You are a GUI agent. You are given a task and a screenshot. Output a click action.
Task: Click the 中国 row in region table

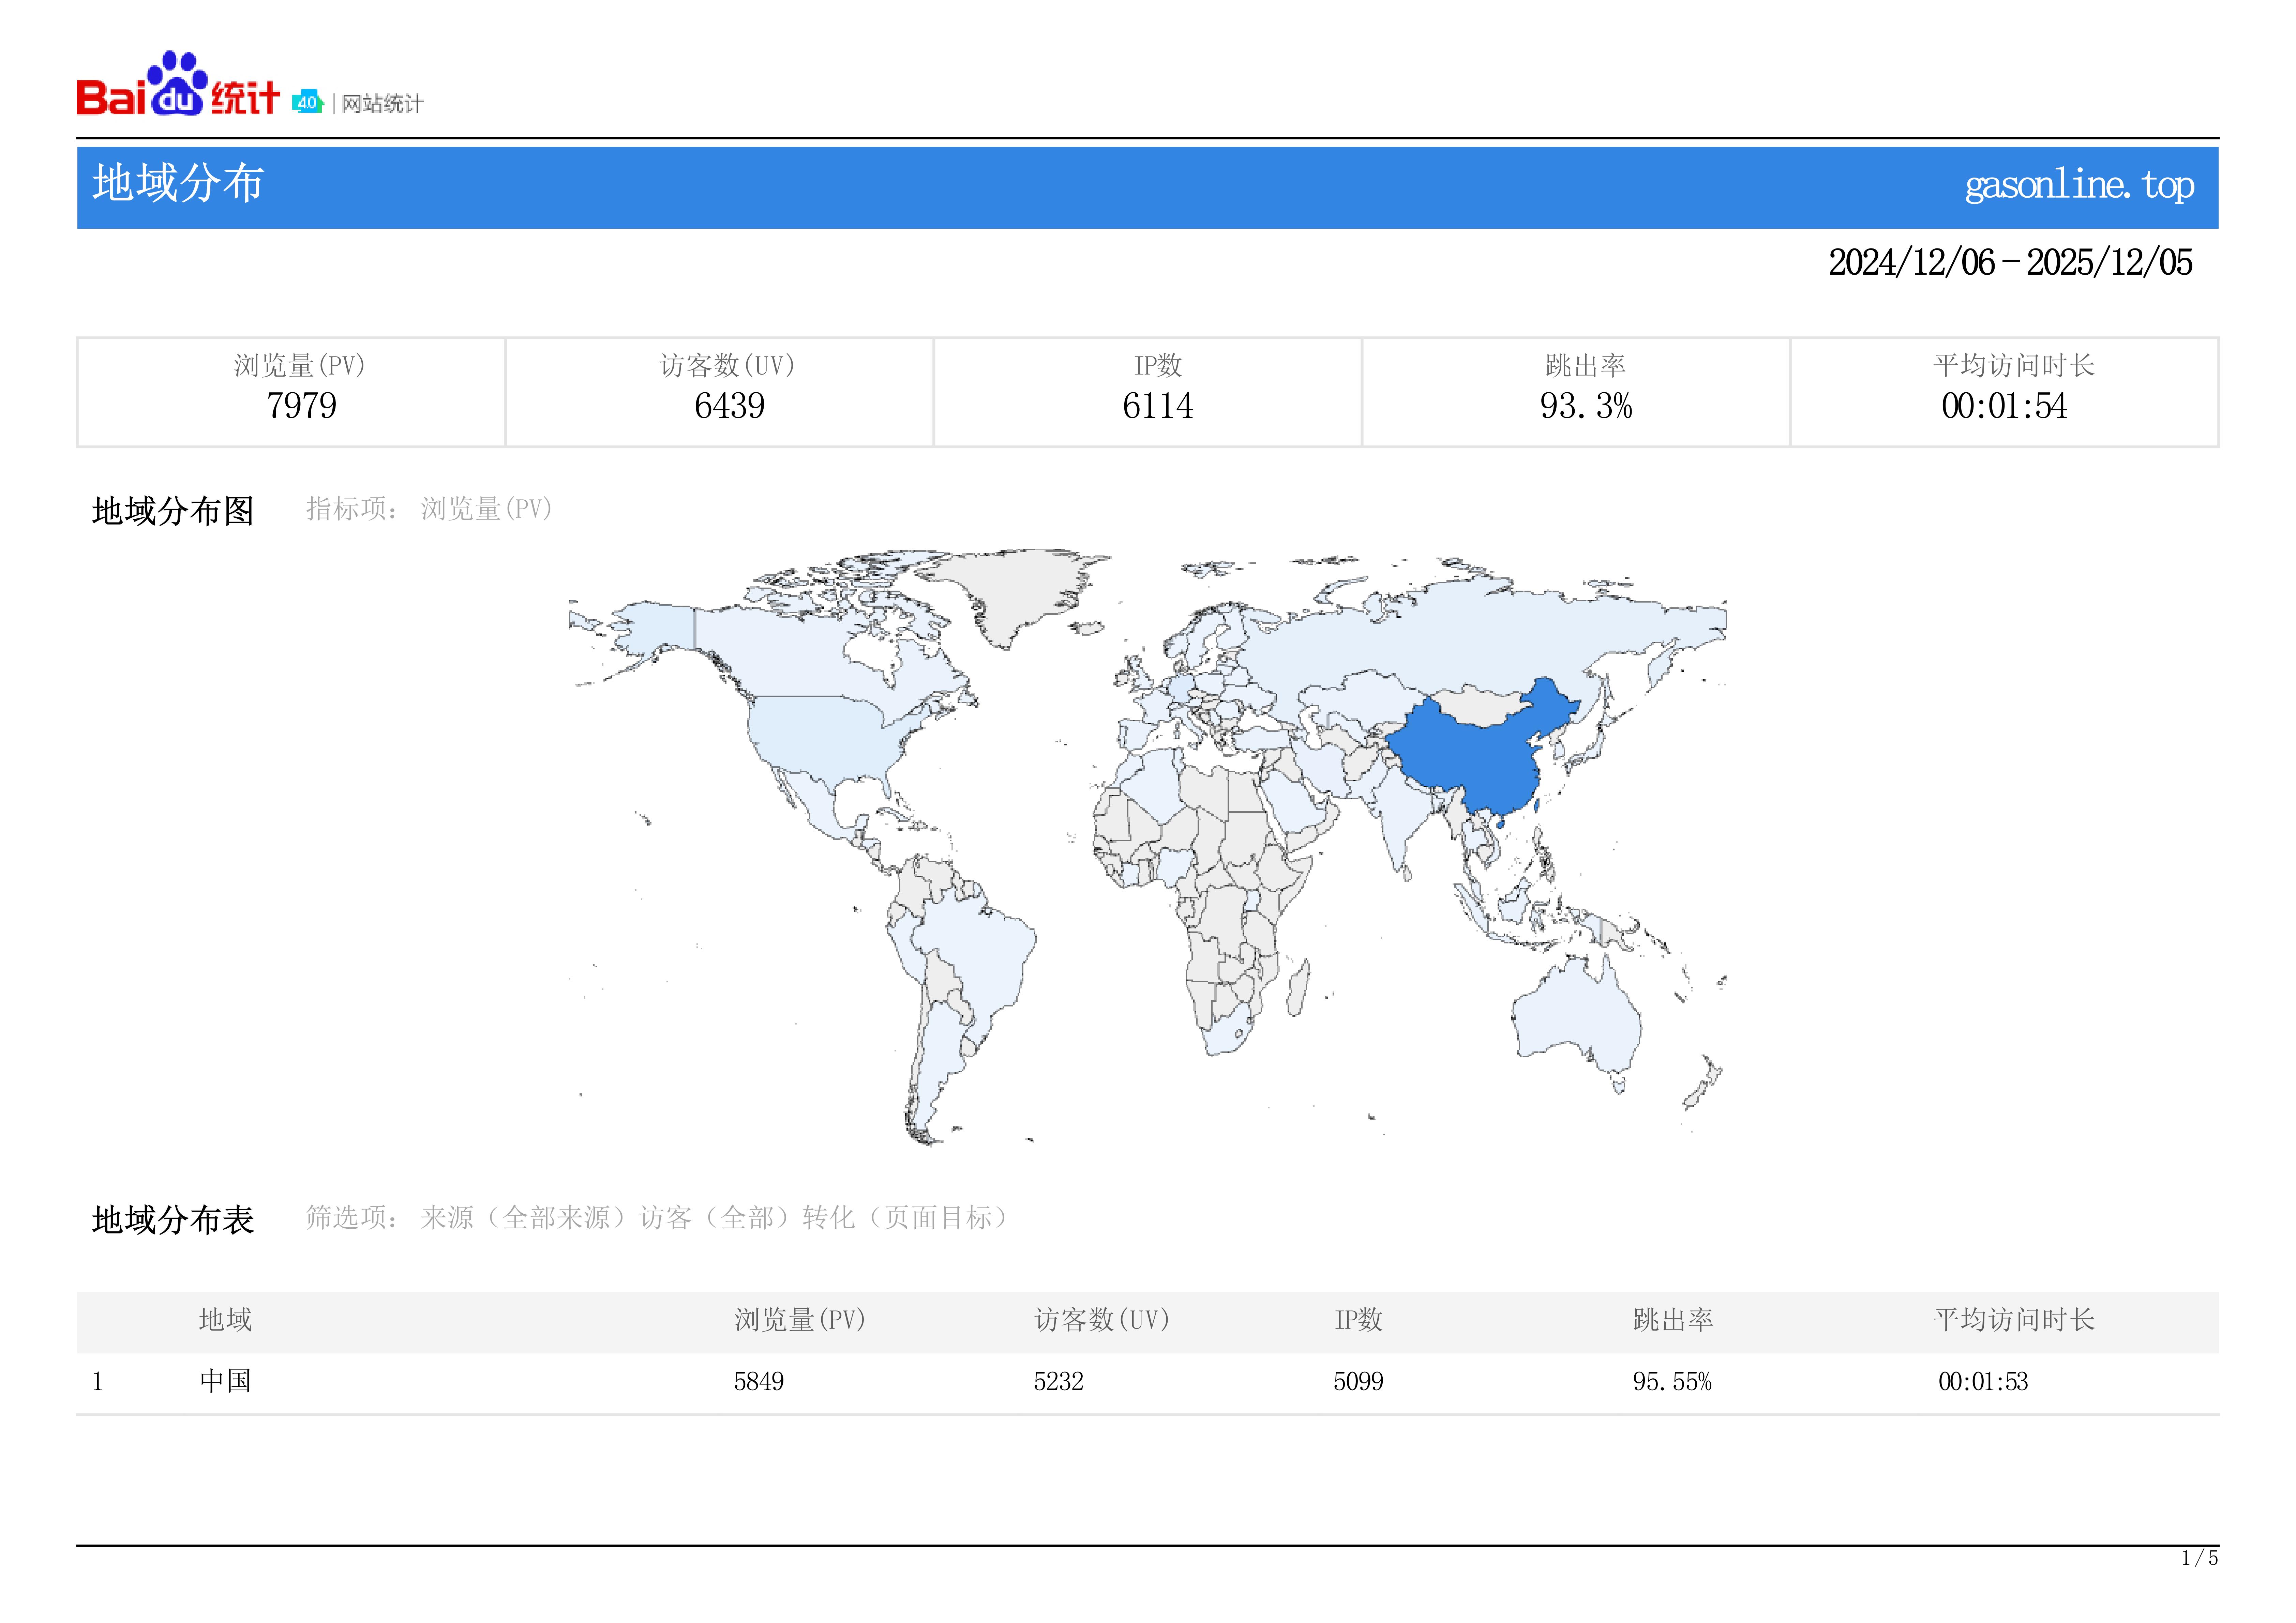[x=225, y=1381]
